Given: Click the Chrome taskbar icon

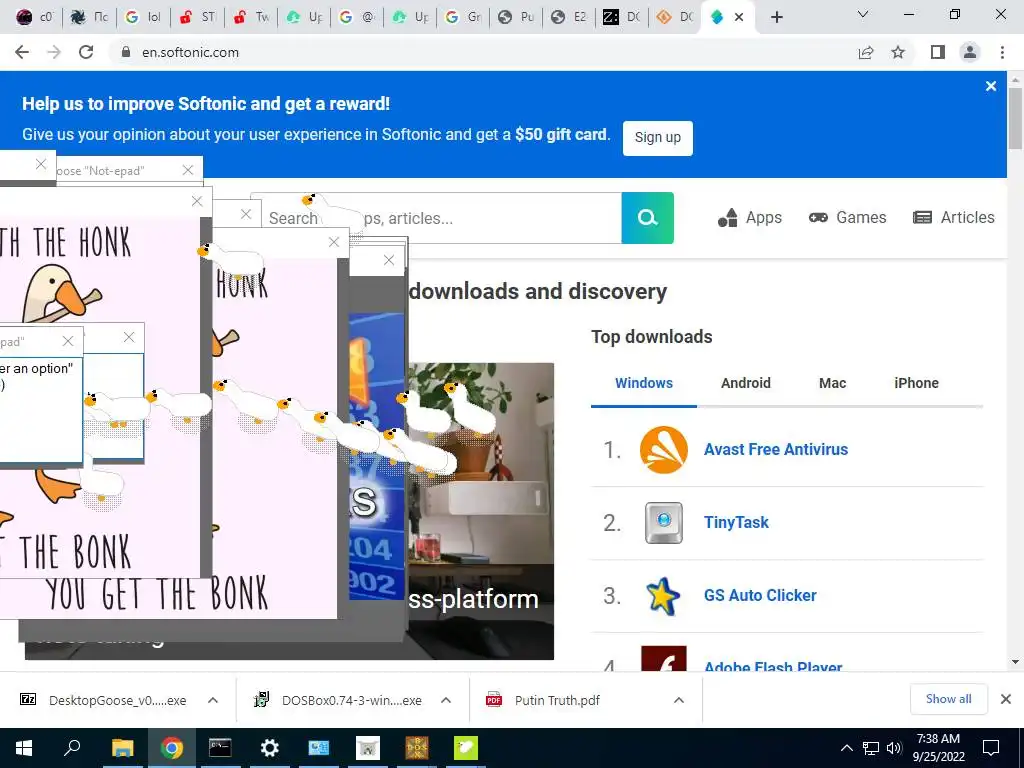Looking at the screenshot, I should click(x=171, y=748).
